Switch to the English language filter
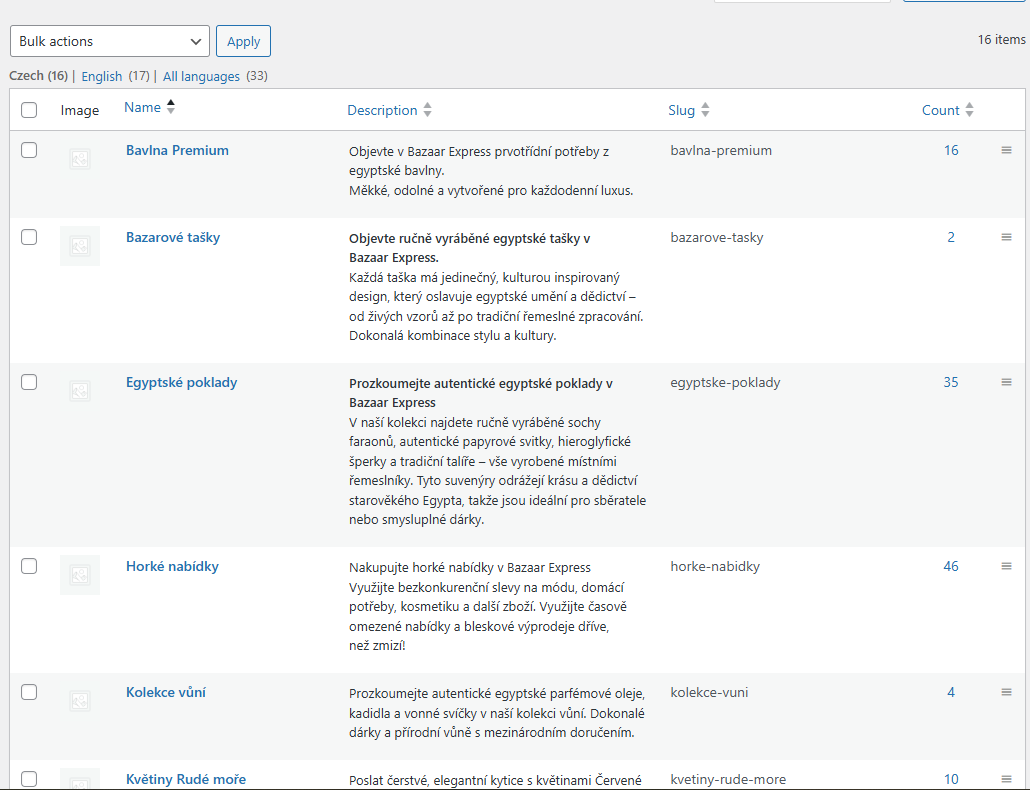 pyautogui.click(x=102, y=76)
